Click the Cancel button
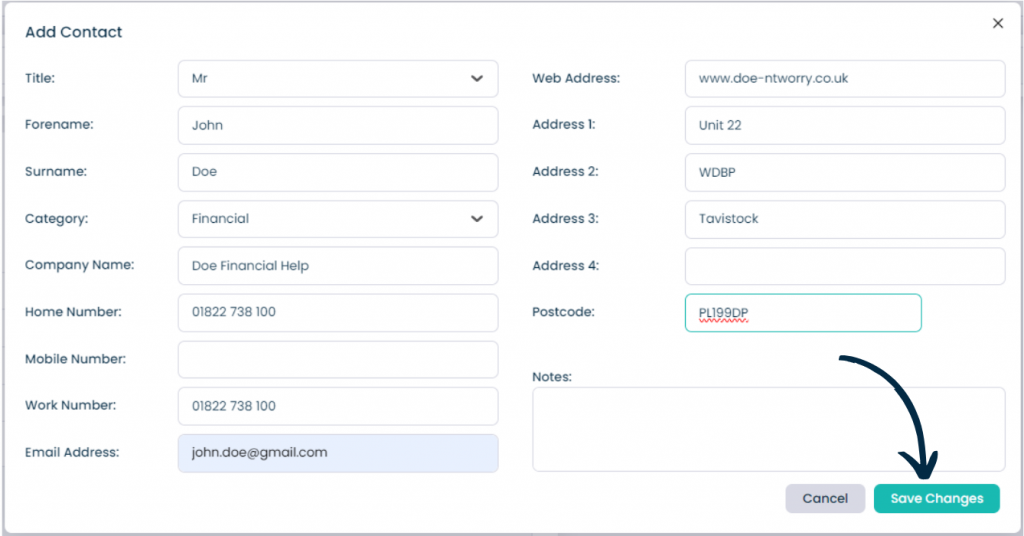This screenshot has width=1024, height=536. tap(825, 498)
